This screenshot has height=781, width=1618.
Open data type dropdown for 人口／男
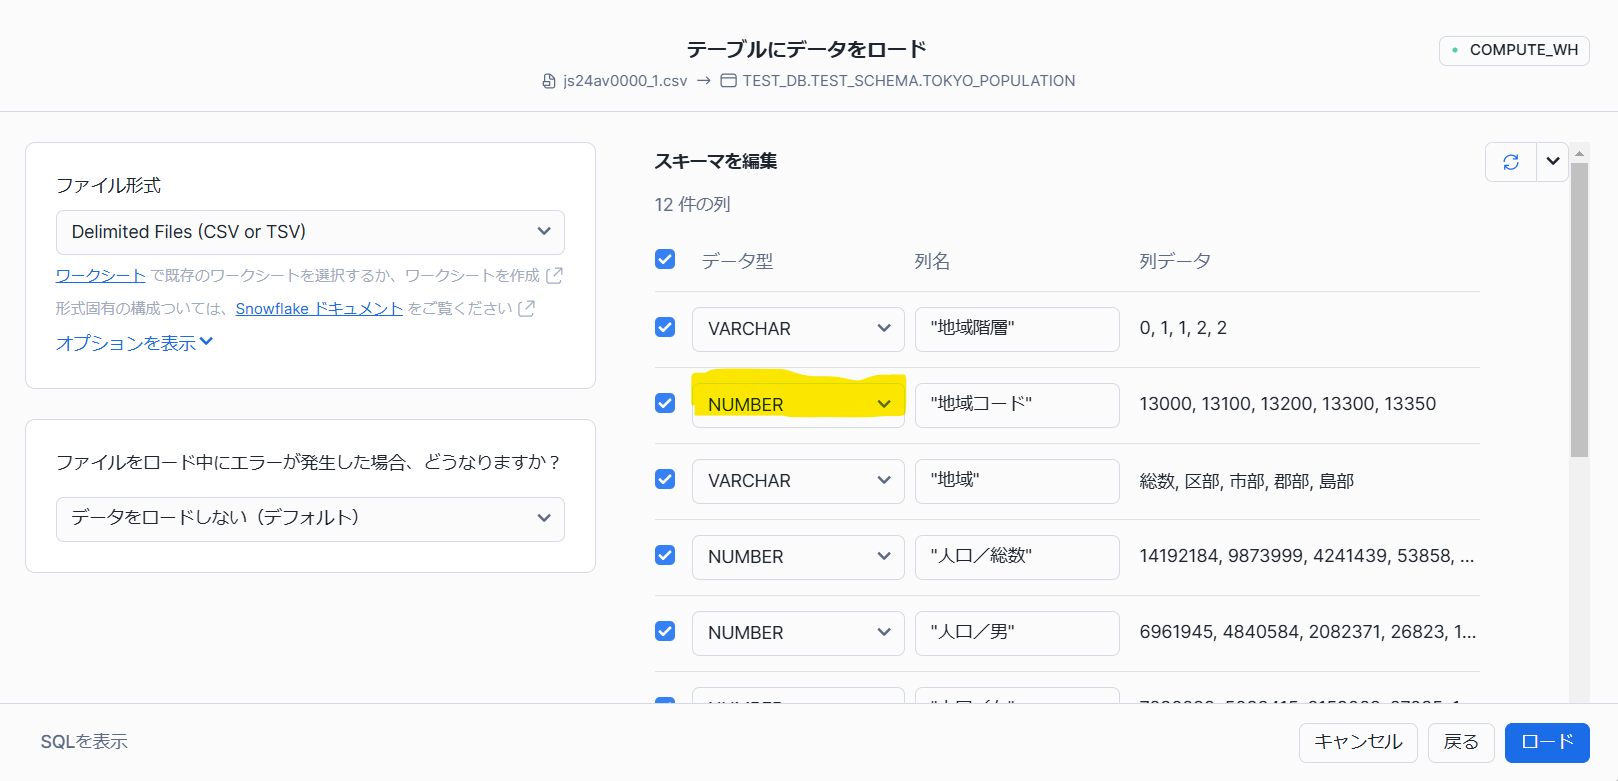[798, 633]
